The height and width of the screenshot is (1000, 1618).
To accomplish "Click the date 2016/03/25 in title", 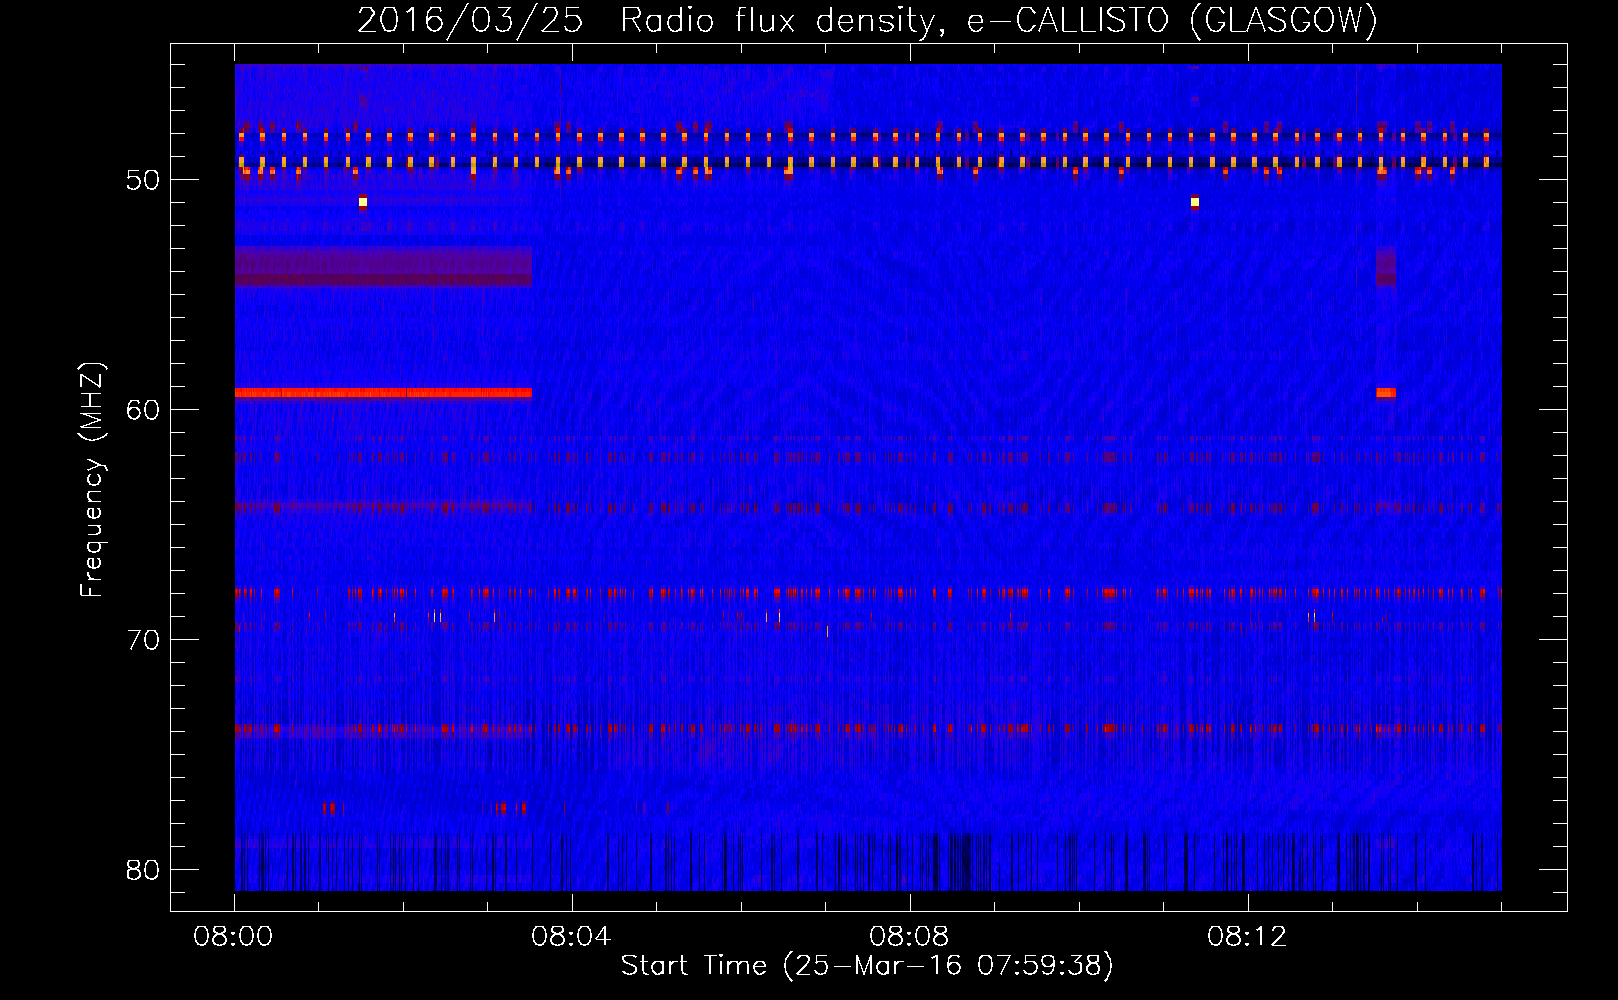I will click(x=470, y=20).
